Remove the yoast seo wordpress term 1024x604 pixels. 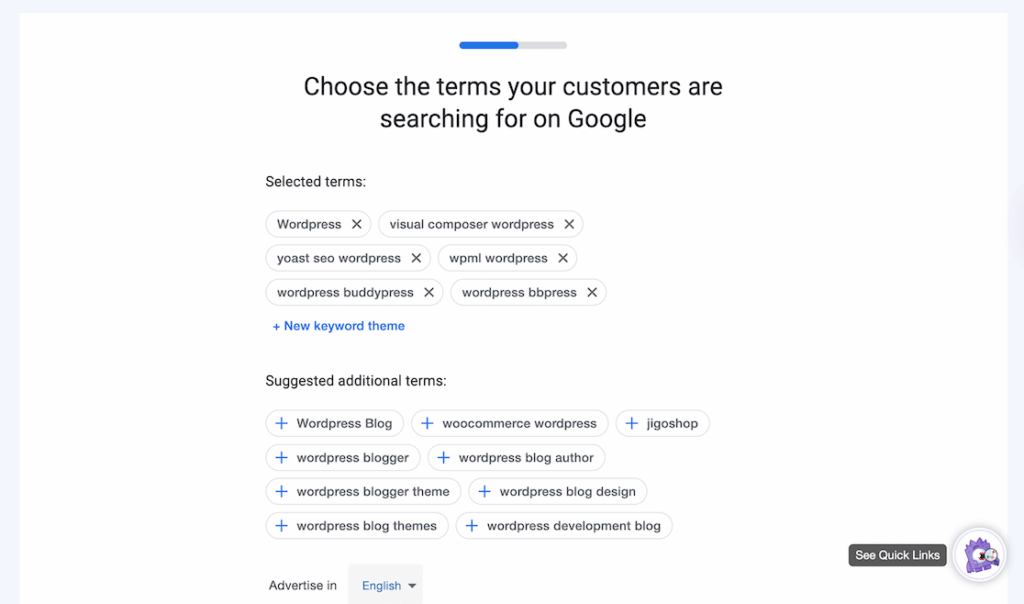point(416,258)
